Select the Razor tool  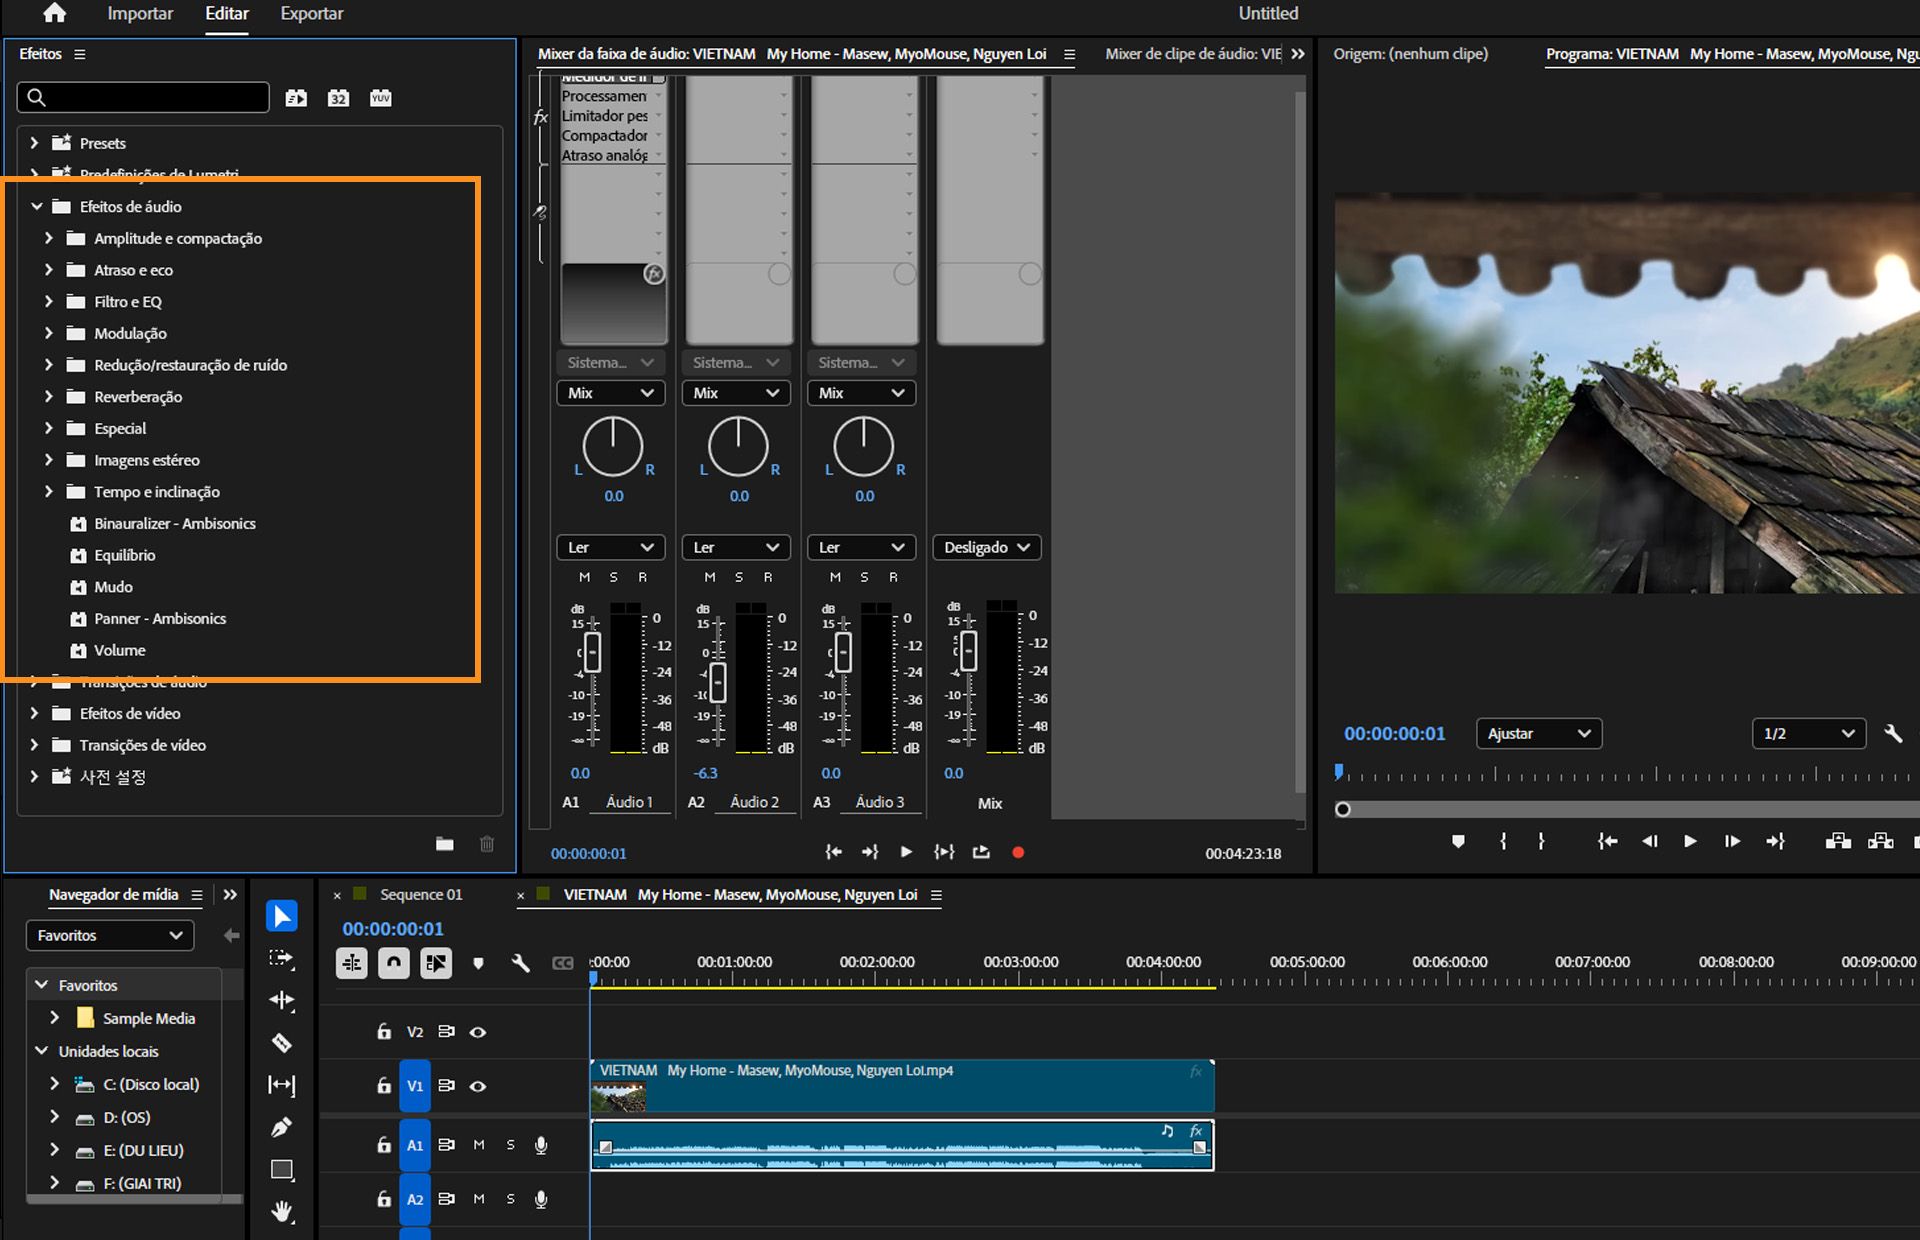click(x=282, y=1043)
